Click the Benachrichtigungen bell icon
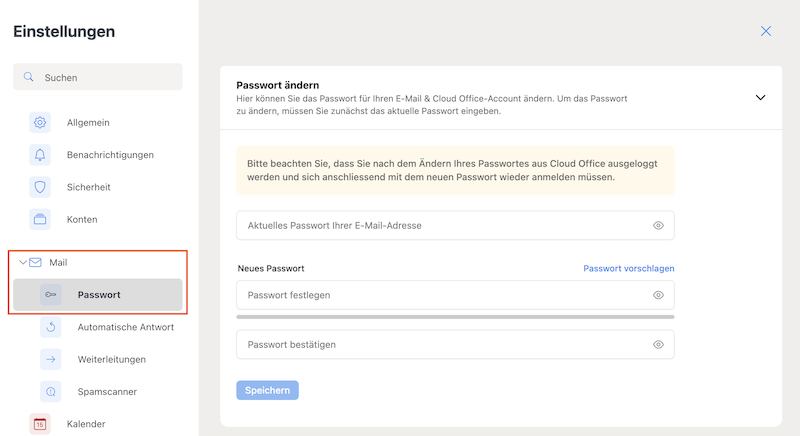This screenshot has width=800, height=436. coord(40,155)
